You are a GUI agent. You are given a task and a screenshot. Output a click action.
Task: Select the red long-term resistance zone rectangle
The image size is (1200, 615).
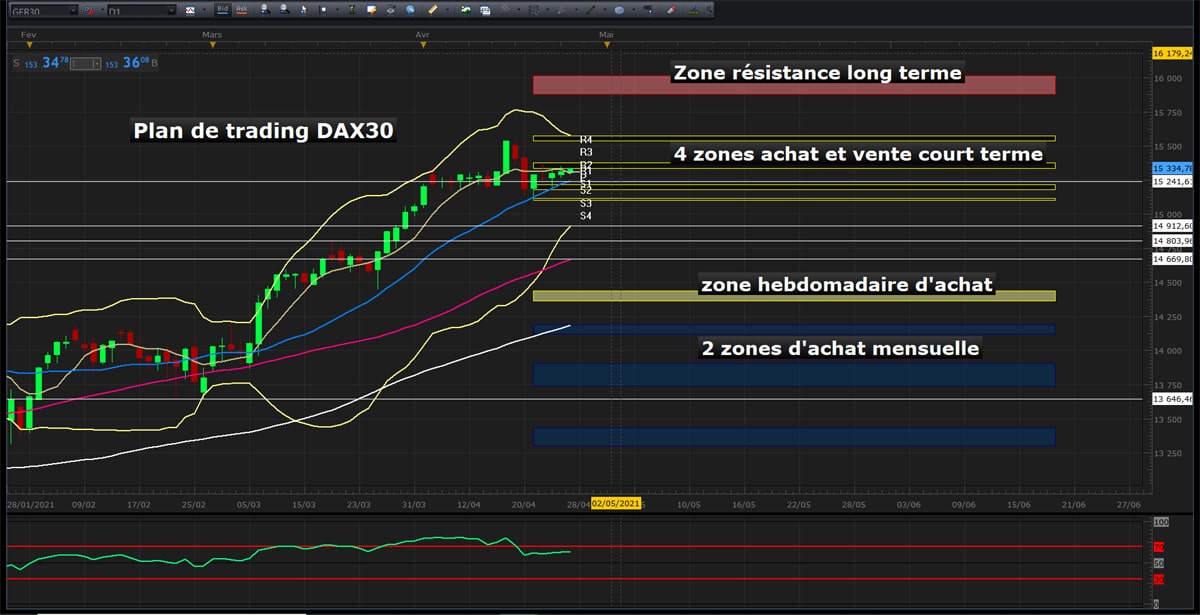pyautogui.click(x=794, y=85)
